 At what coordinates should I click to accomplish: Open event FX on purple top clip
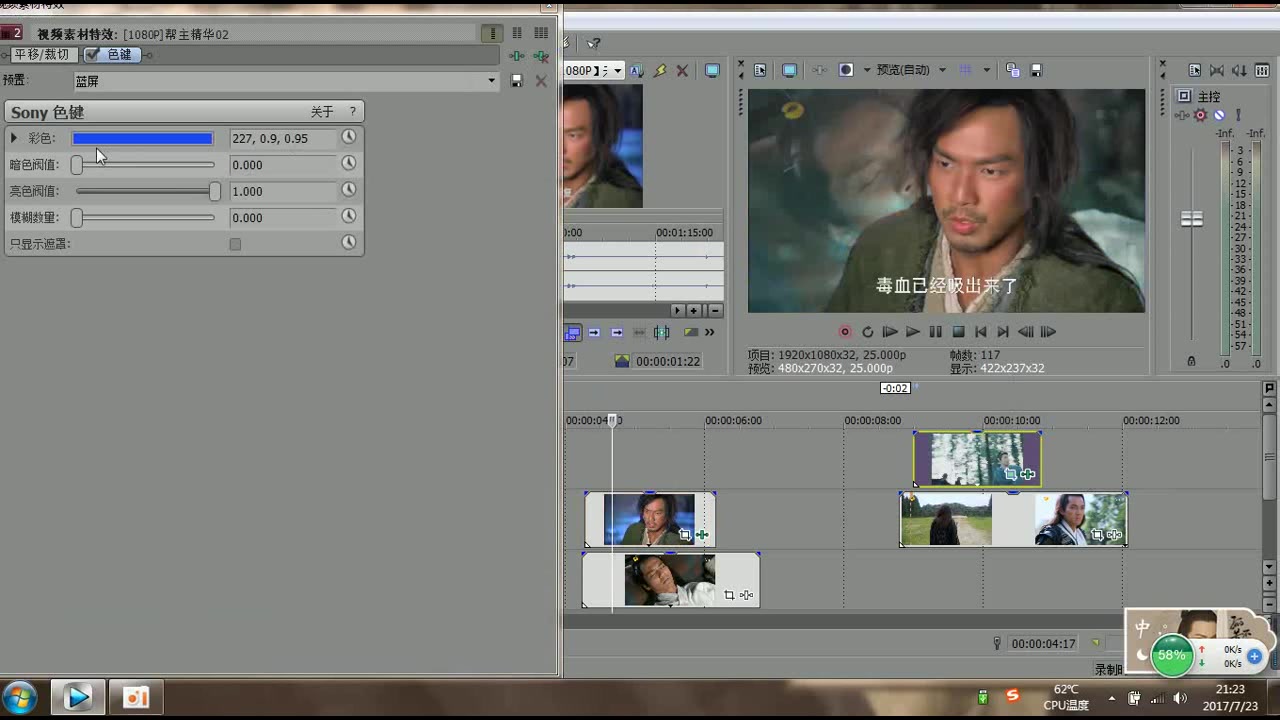coord(1029,474)
